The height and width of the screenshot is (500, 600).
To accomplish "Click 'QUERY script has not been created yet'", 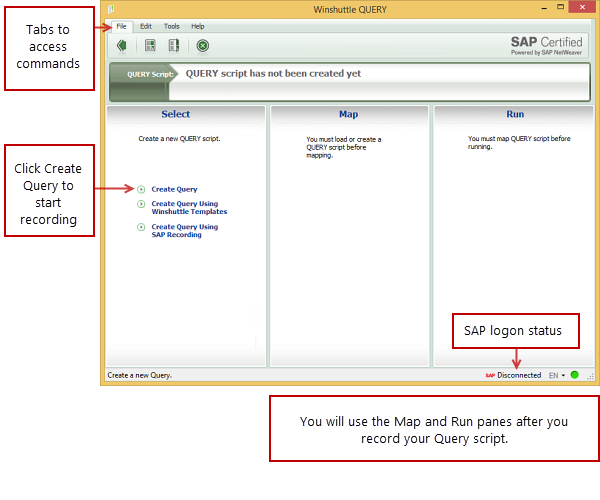I will pos(273,73).
